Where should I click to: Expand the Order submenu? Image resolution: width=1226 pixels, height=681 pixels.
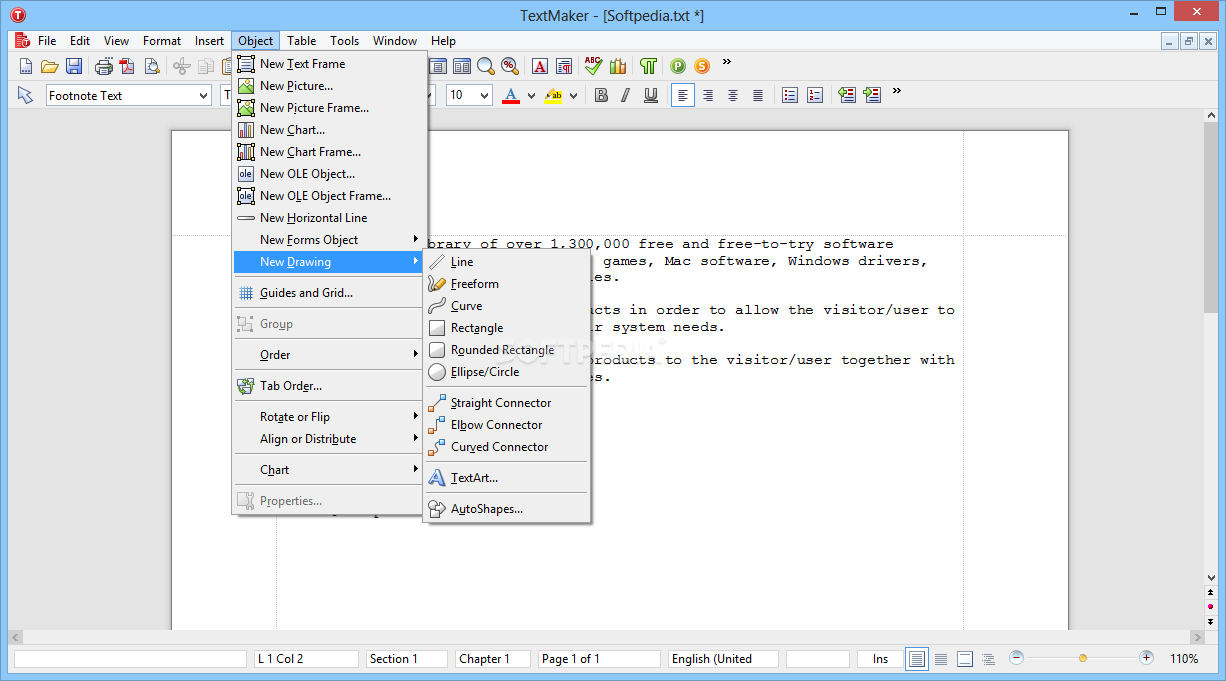pos(328,355)
